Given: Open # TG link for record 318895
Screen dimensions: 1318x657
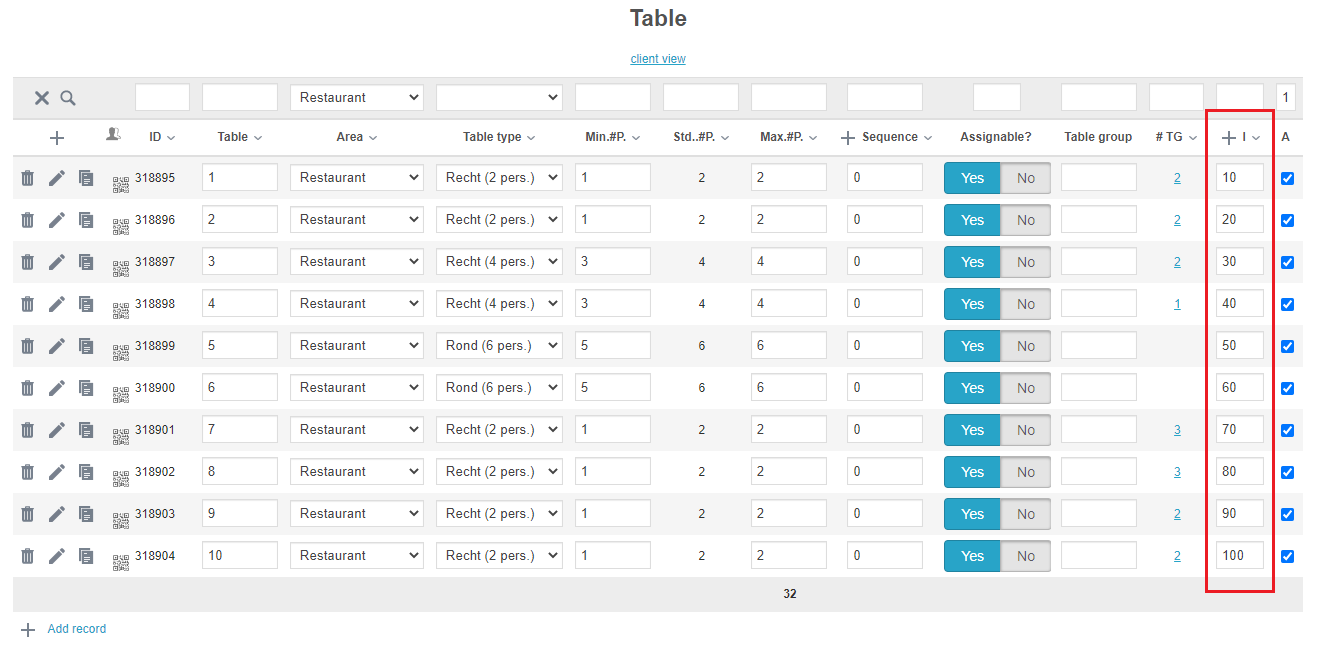Looking at the screenshot, I should 1177,178.
